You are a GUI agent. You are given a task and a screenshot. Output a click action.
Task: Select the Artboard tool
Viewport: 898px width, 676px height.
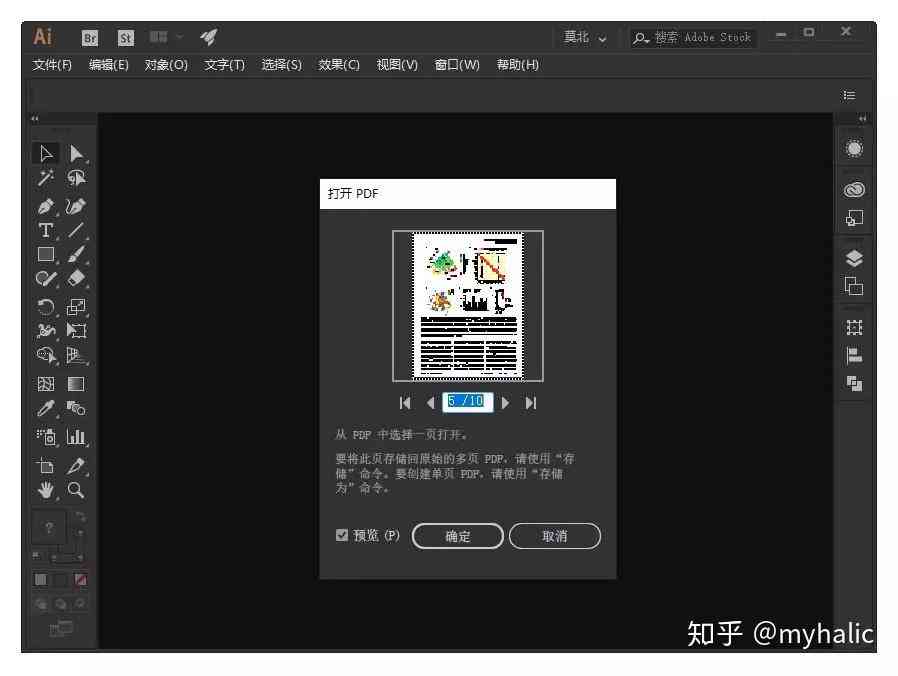pyautogui.click(x=46, y=466)
